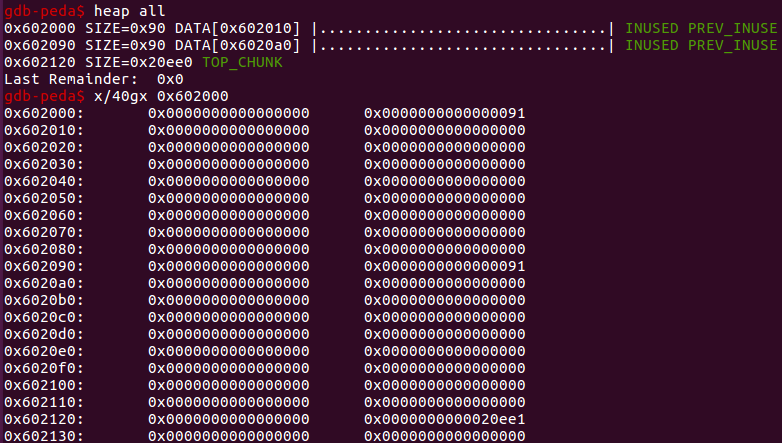Image resolution: width=782 pixels, height=443 pixels.
Task: Click the 0x0000000000000091 value in row 0x602000
Action: point(444,113)
